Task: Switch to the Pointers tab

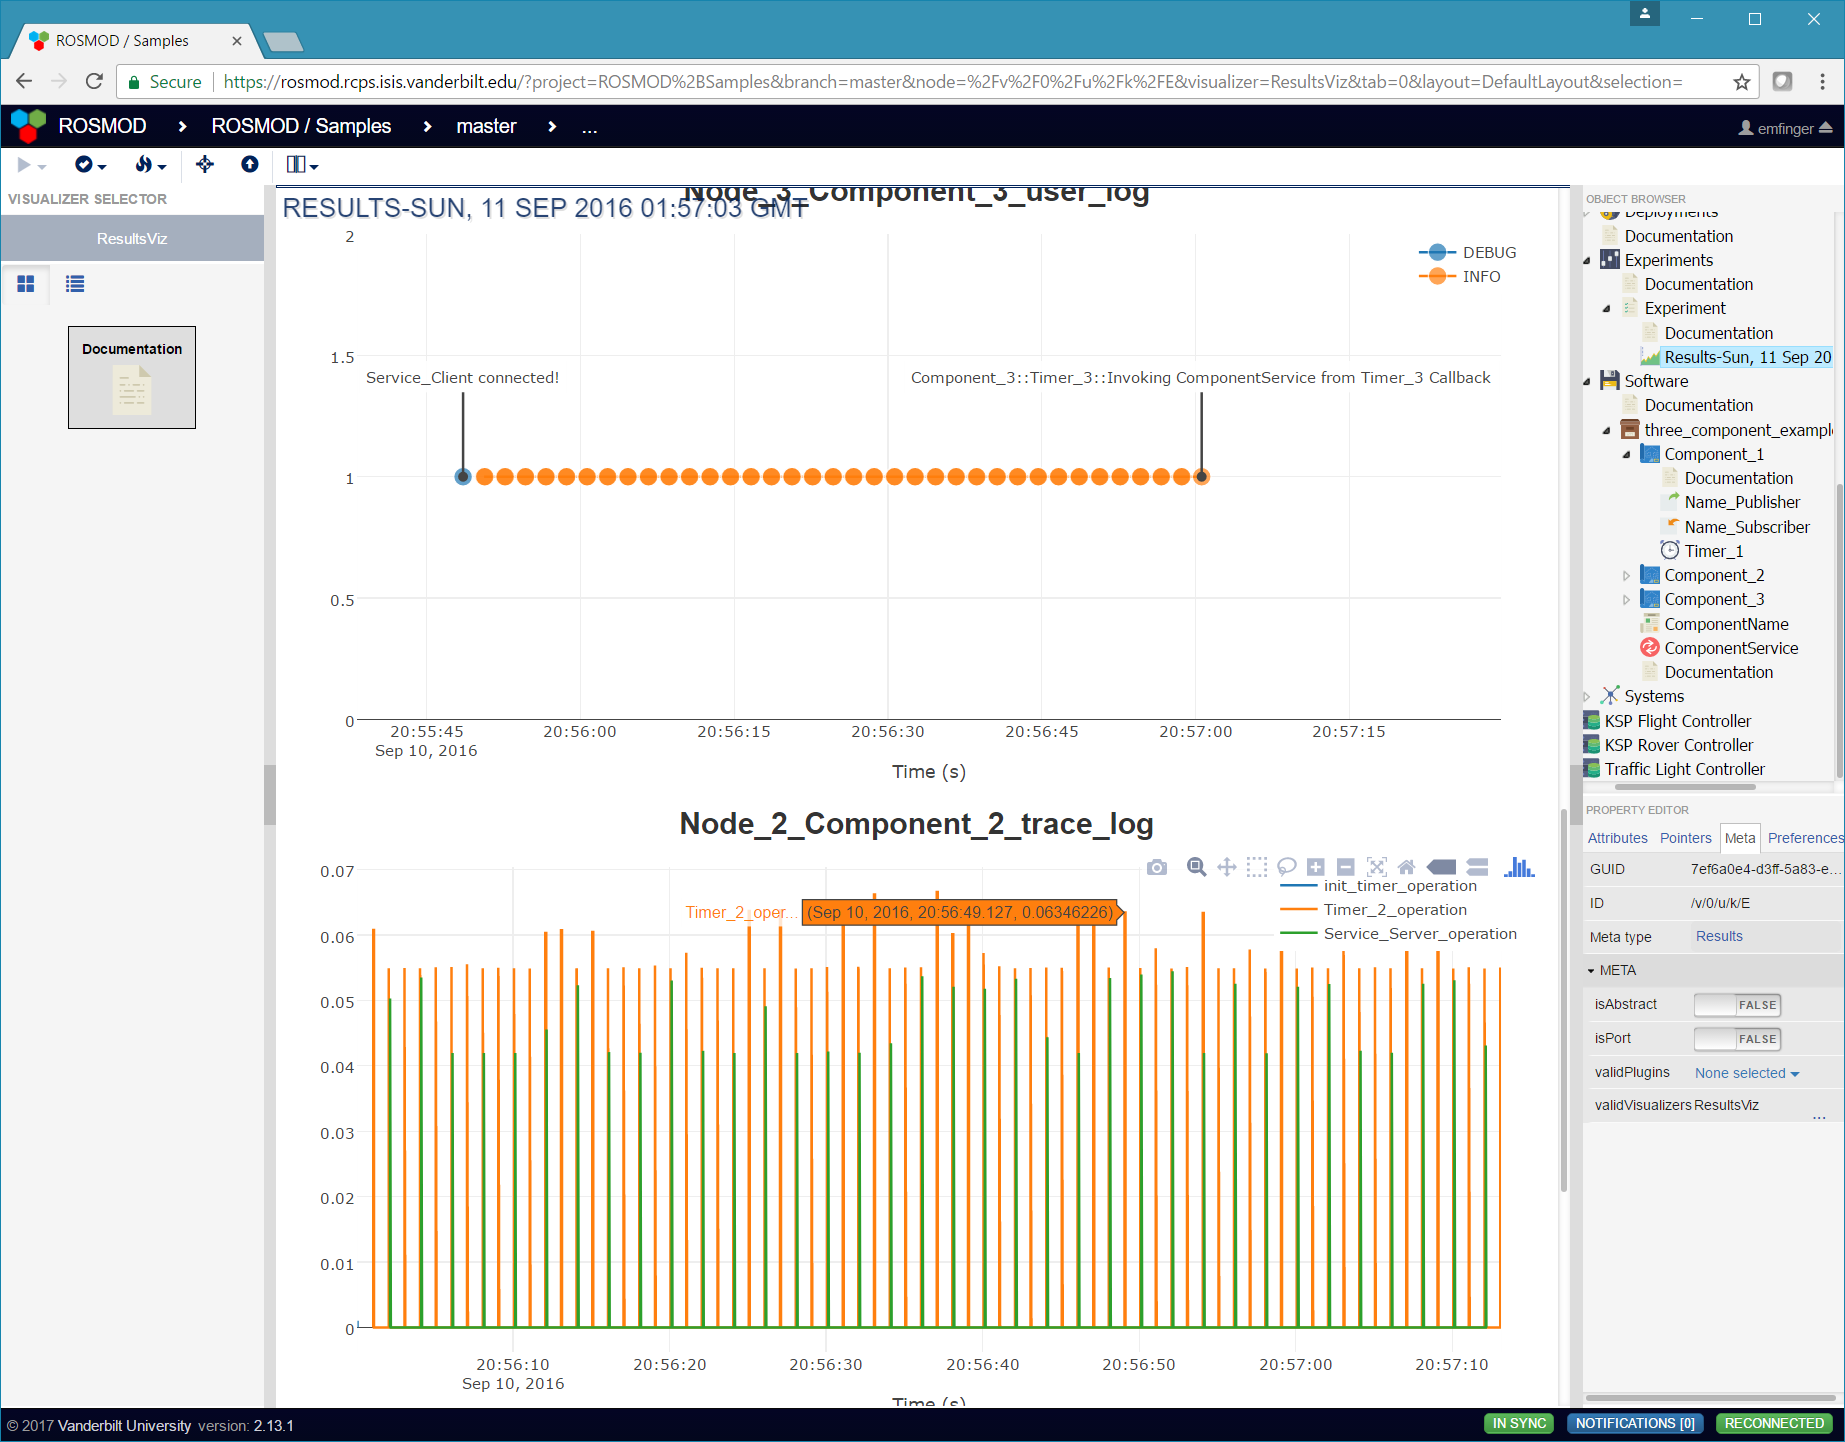Action: (x=1685, y=838)
